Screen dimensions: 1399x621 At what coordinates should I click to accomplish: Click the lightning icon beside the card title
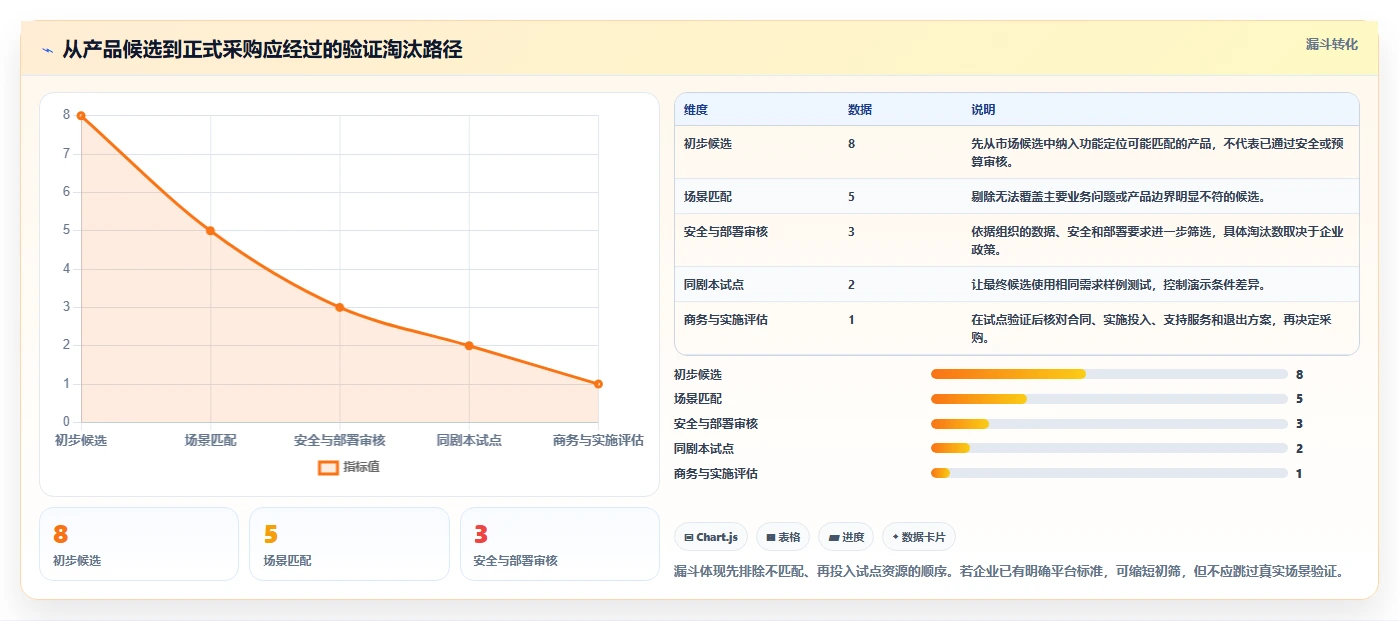[47, 50]
